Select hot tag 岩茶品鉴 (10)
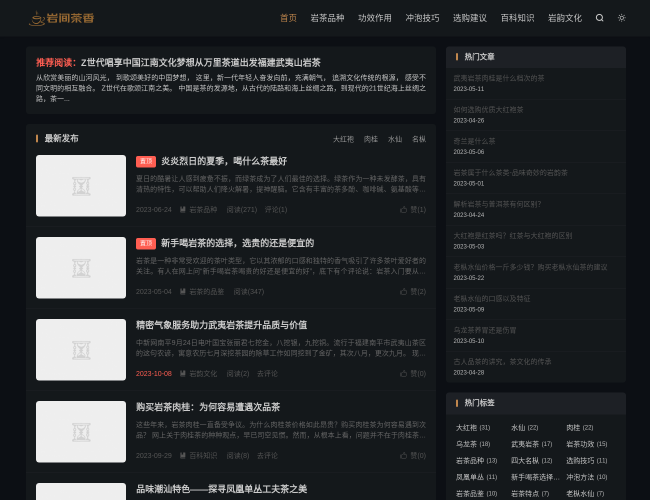The height and width of the screenshot is (500, 650). point(476,494)
